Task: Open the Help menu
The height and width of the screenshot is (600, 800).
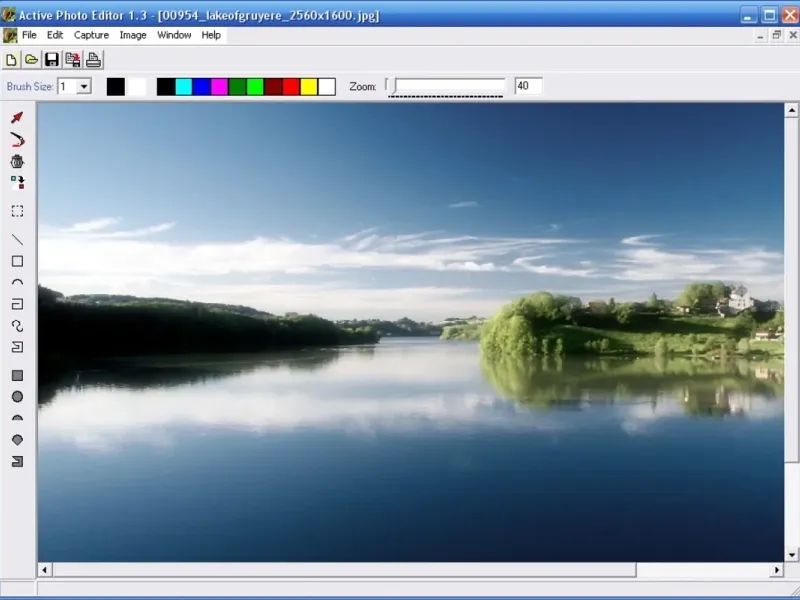Action: tap(211, 35)
